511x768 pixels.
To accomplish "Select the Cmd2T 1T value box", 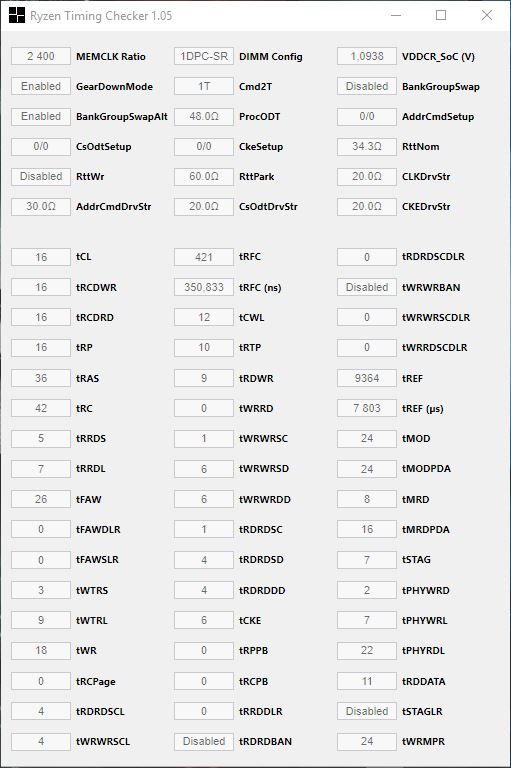I will tap(204, 86).
